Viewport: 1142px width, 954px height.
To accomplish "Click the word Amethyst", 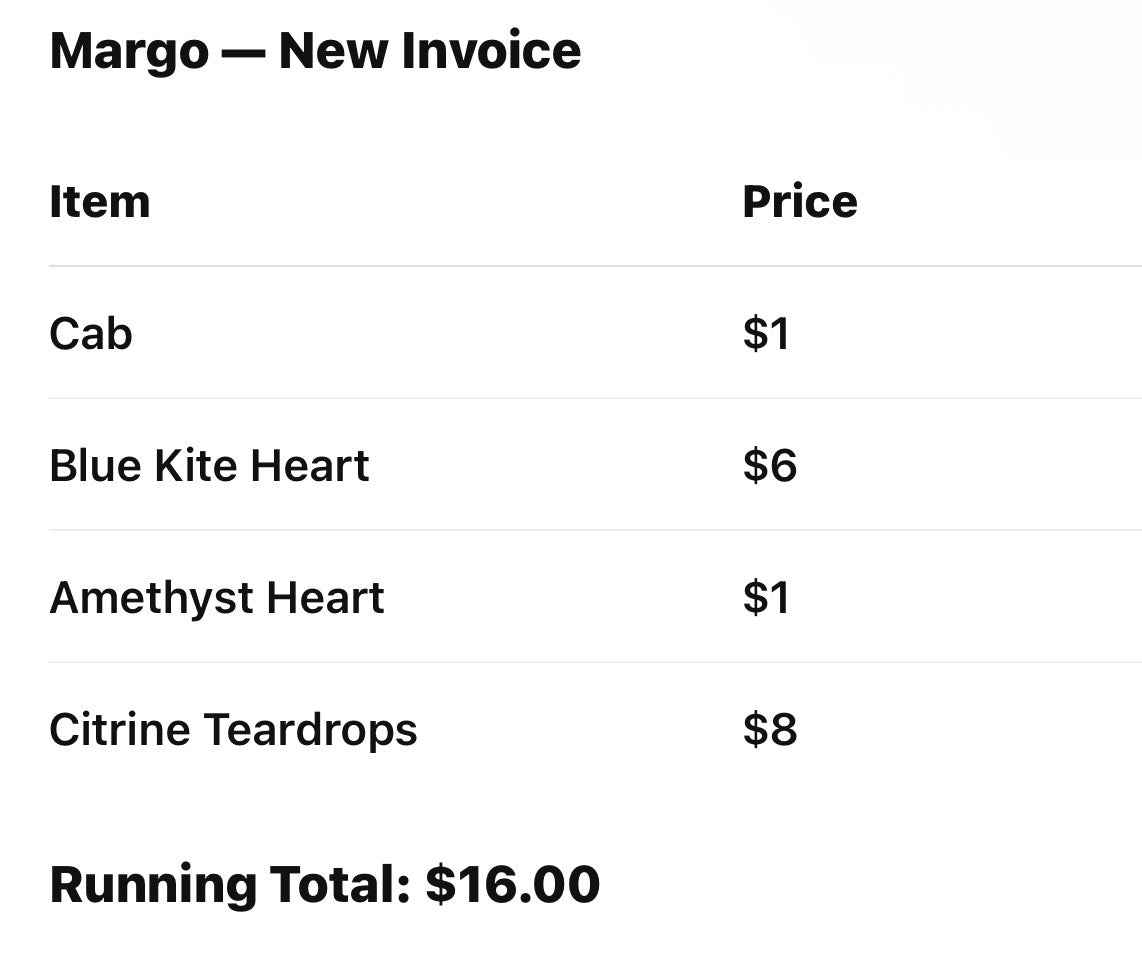I will 151,600.
